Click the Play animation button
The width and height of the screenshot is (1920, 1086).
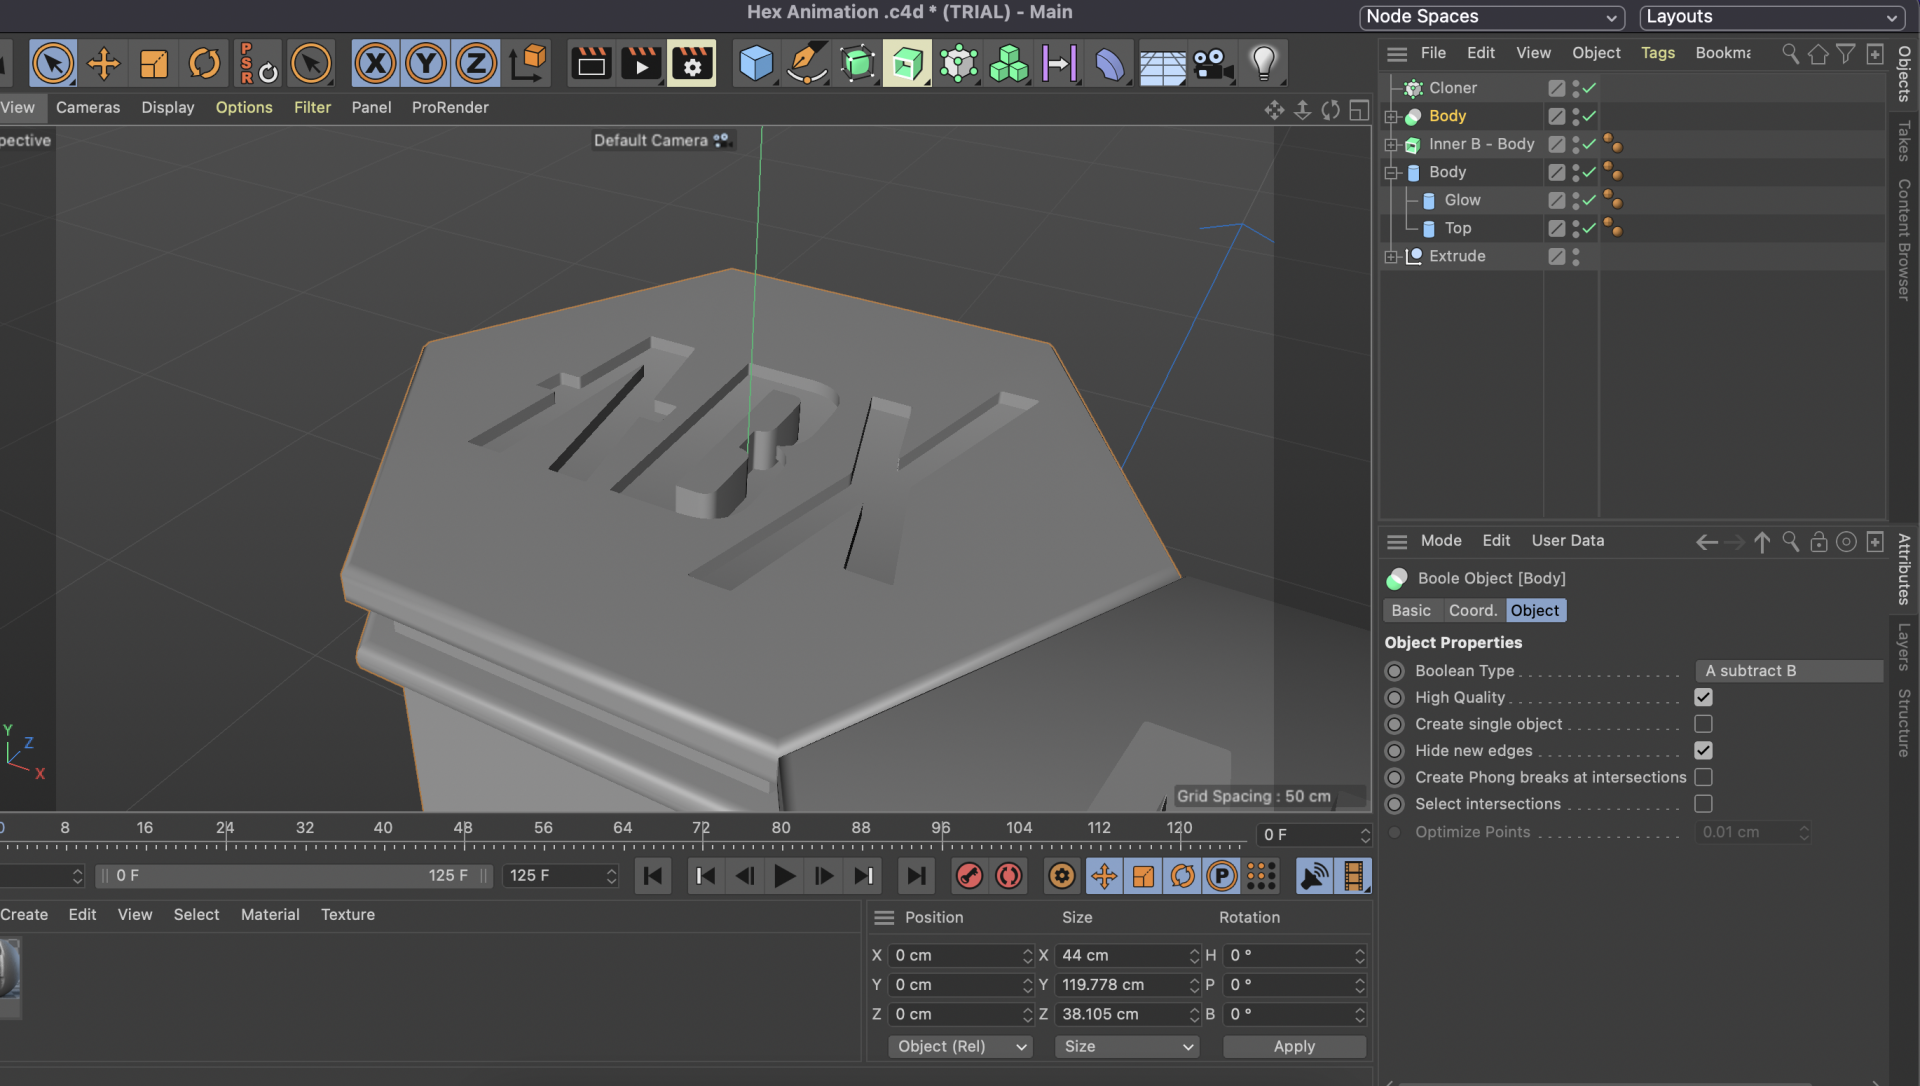(783, 875)
